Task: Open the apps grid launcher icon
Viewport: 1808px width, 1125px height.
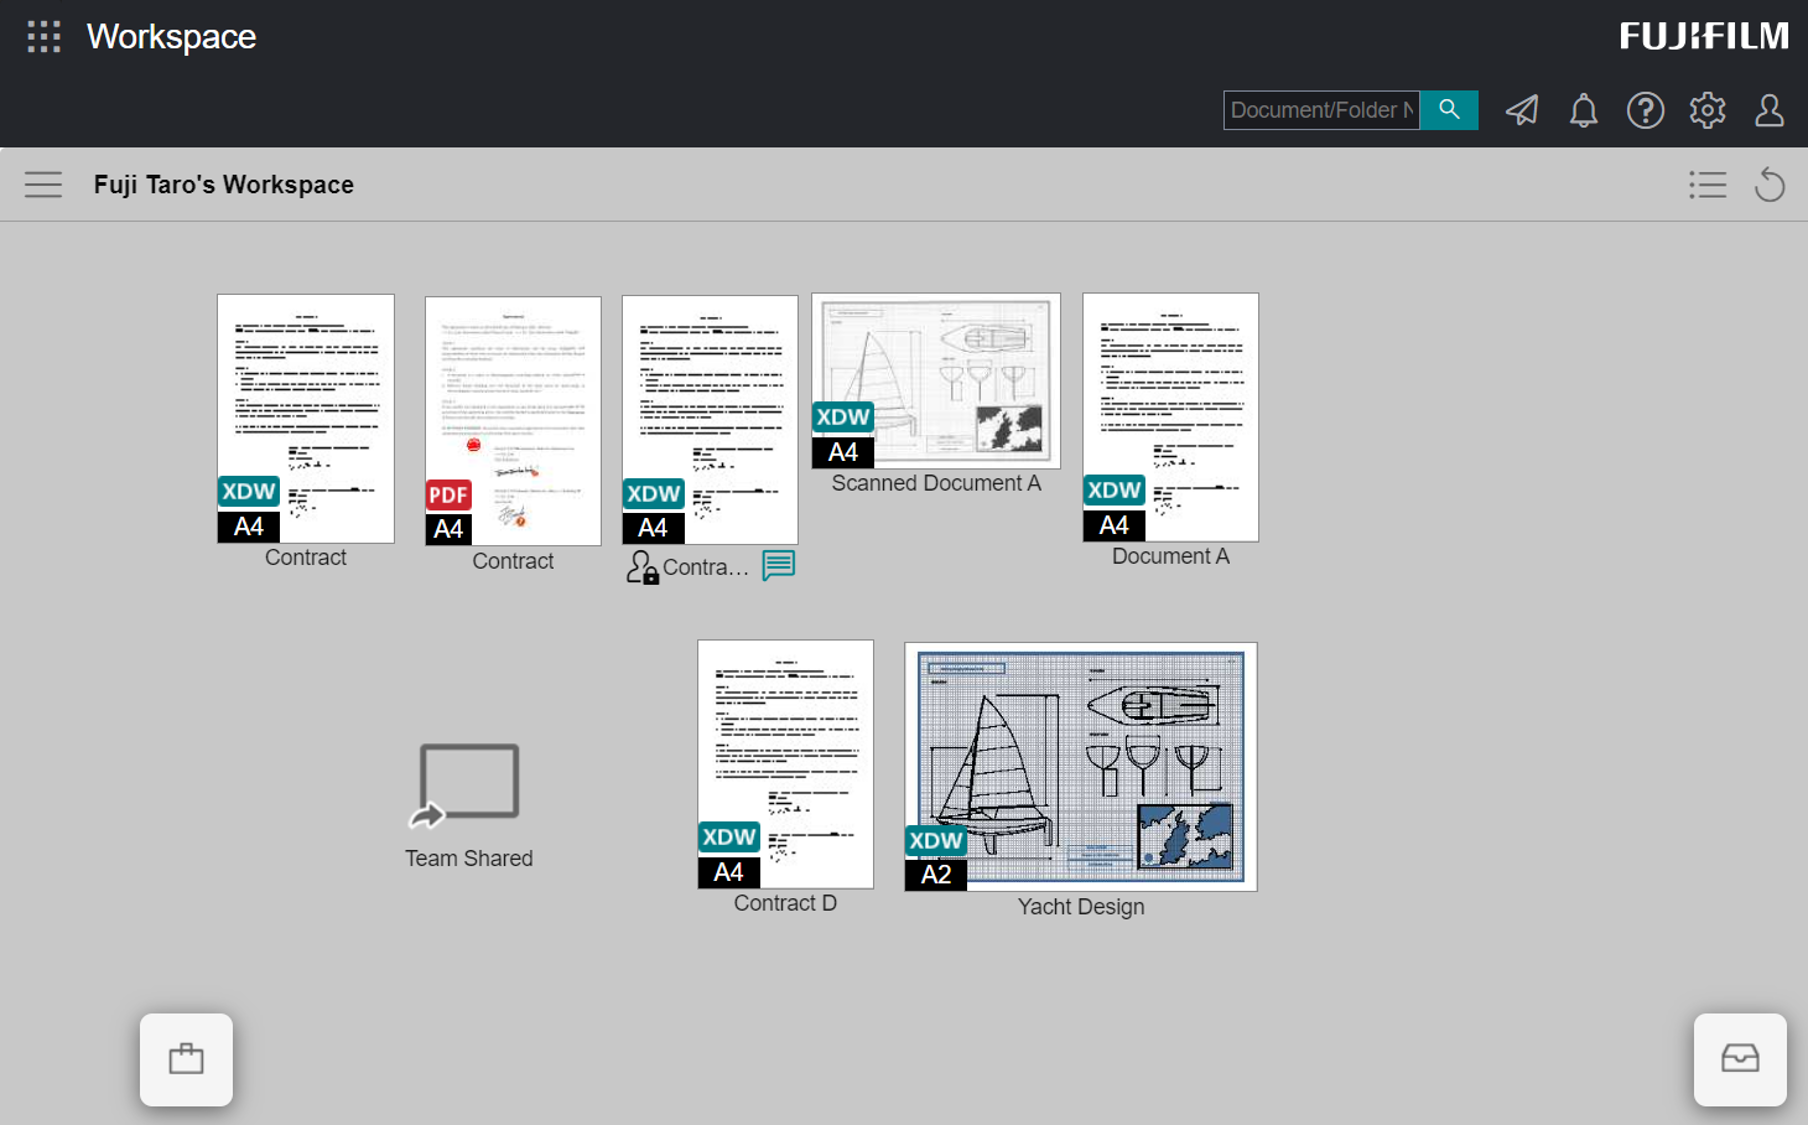Action: 44,37
